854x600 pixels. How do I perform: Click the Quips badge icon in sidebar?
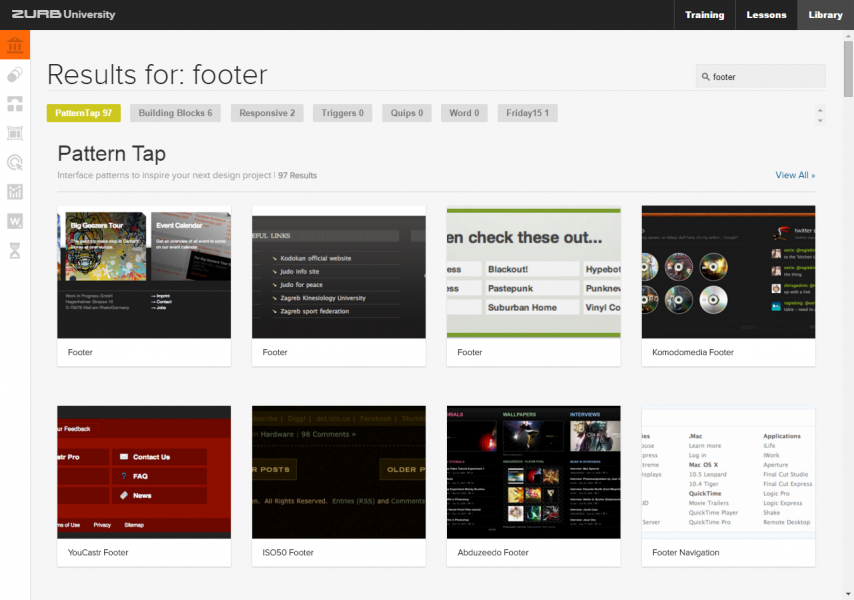(14, 74)
